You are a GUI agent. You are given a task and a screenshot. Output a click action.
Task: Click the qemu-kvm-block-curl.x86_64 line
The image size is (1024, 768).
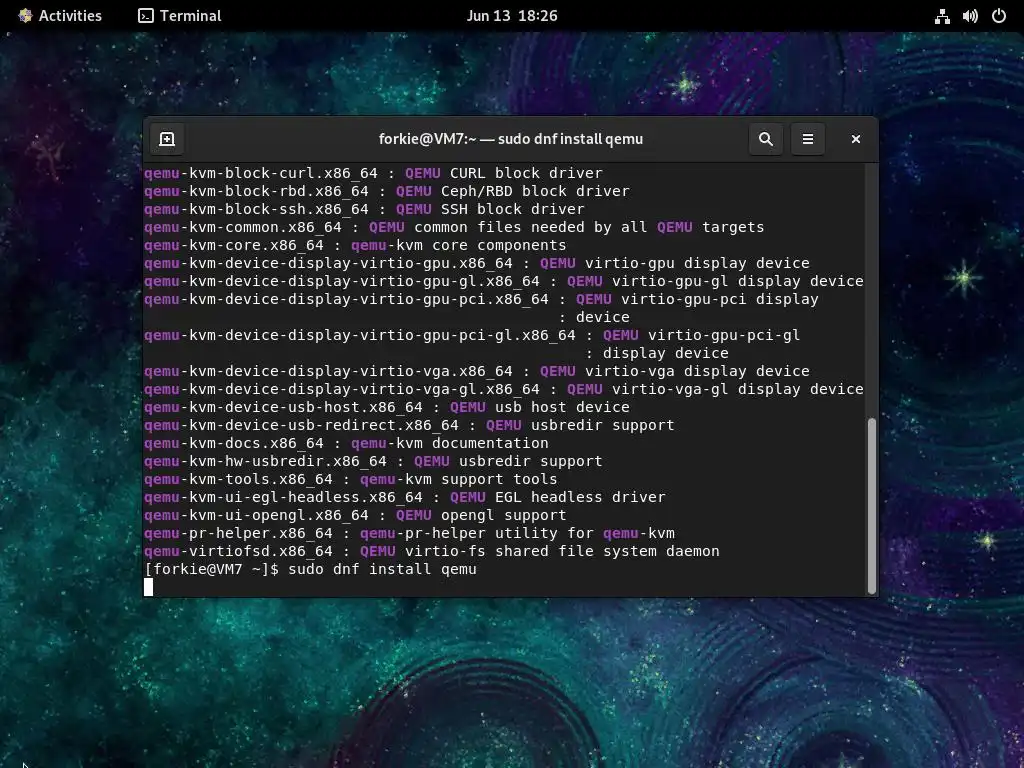pos(373,173)
